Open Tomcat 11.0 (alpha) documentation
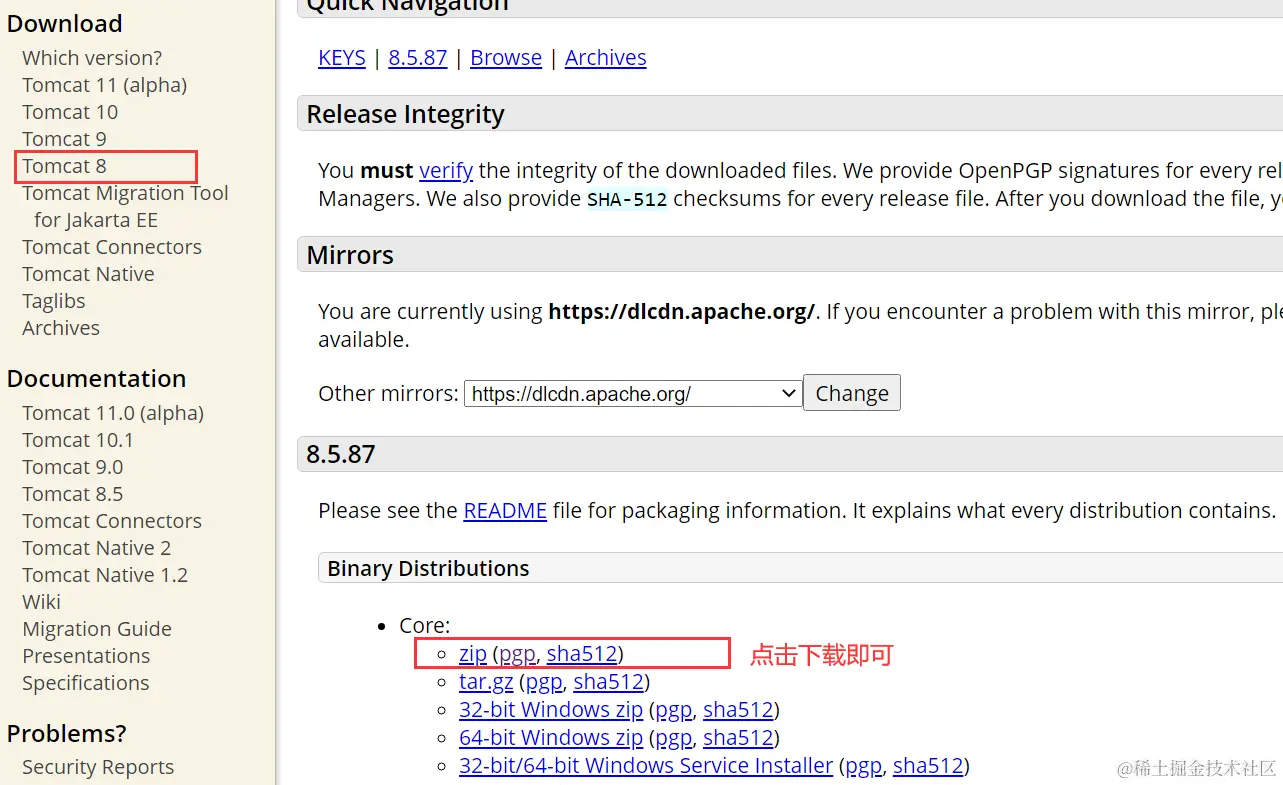This screenshot has height=785, width=1283. coord(113,413)
